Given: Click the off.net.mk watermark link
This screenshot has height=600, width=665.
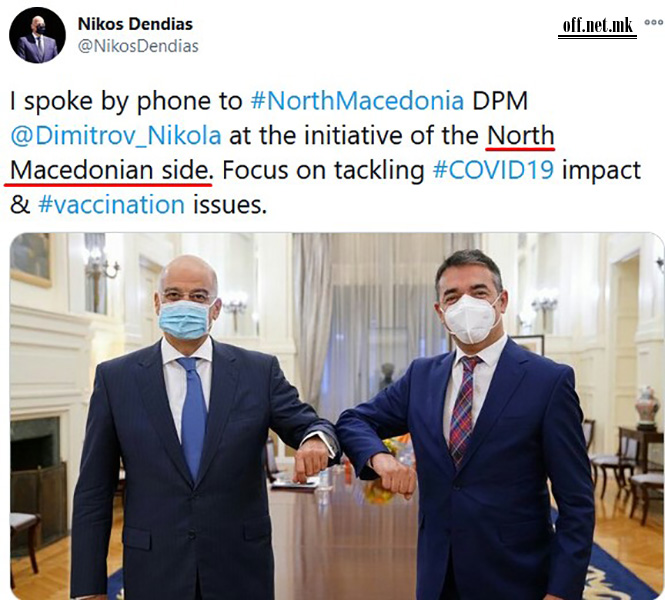Looking at the screenshot, I should (x=598, y=26).
